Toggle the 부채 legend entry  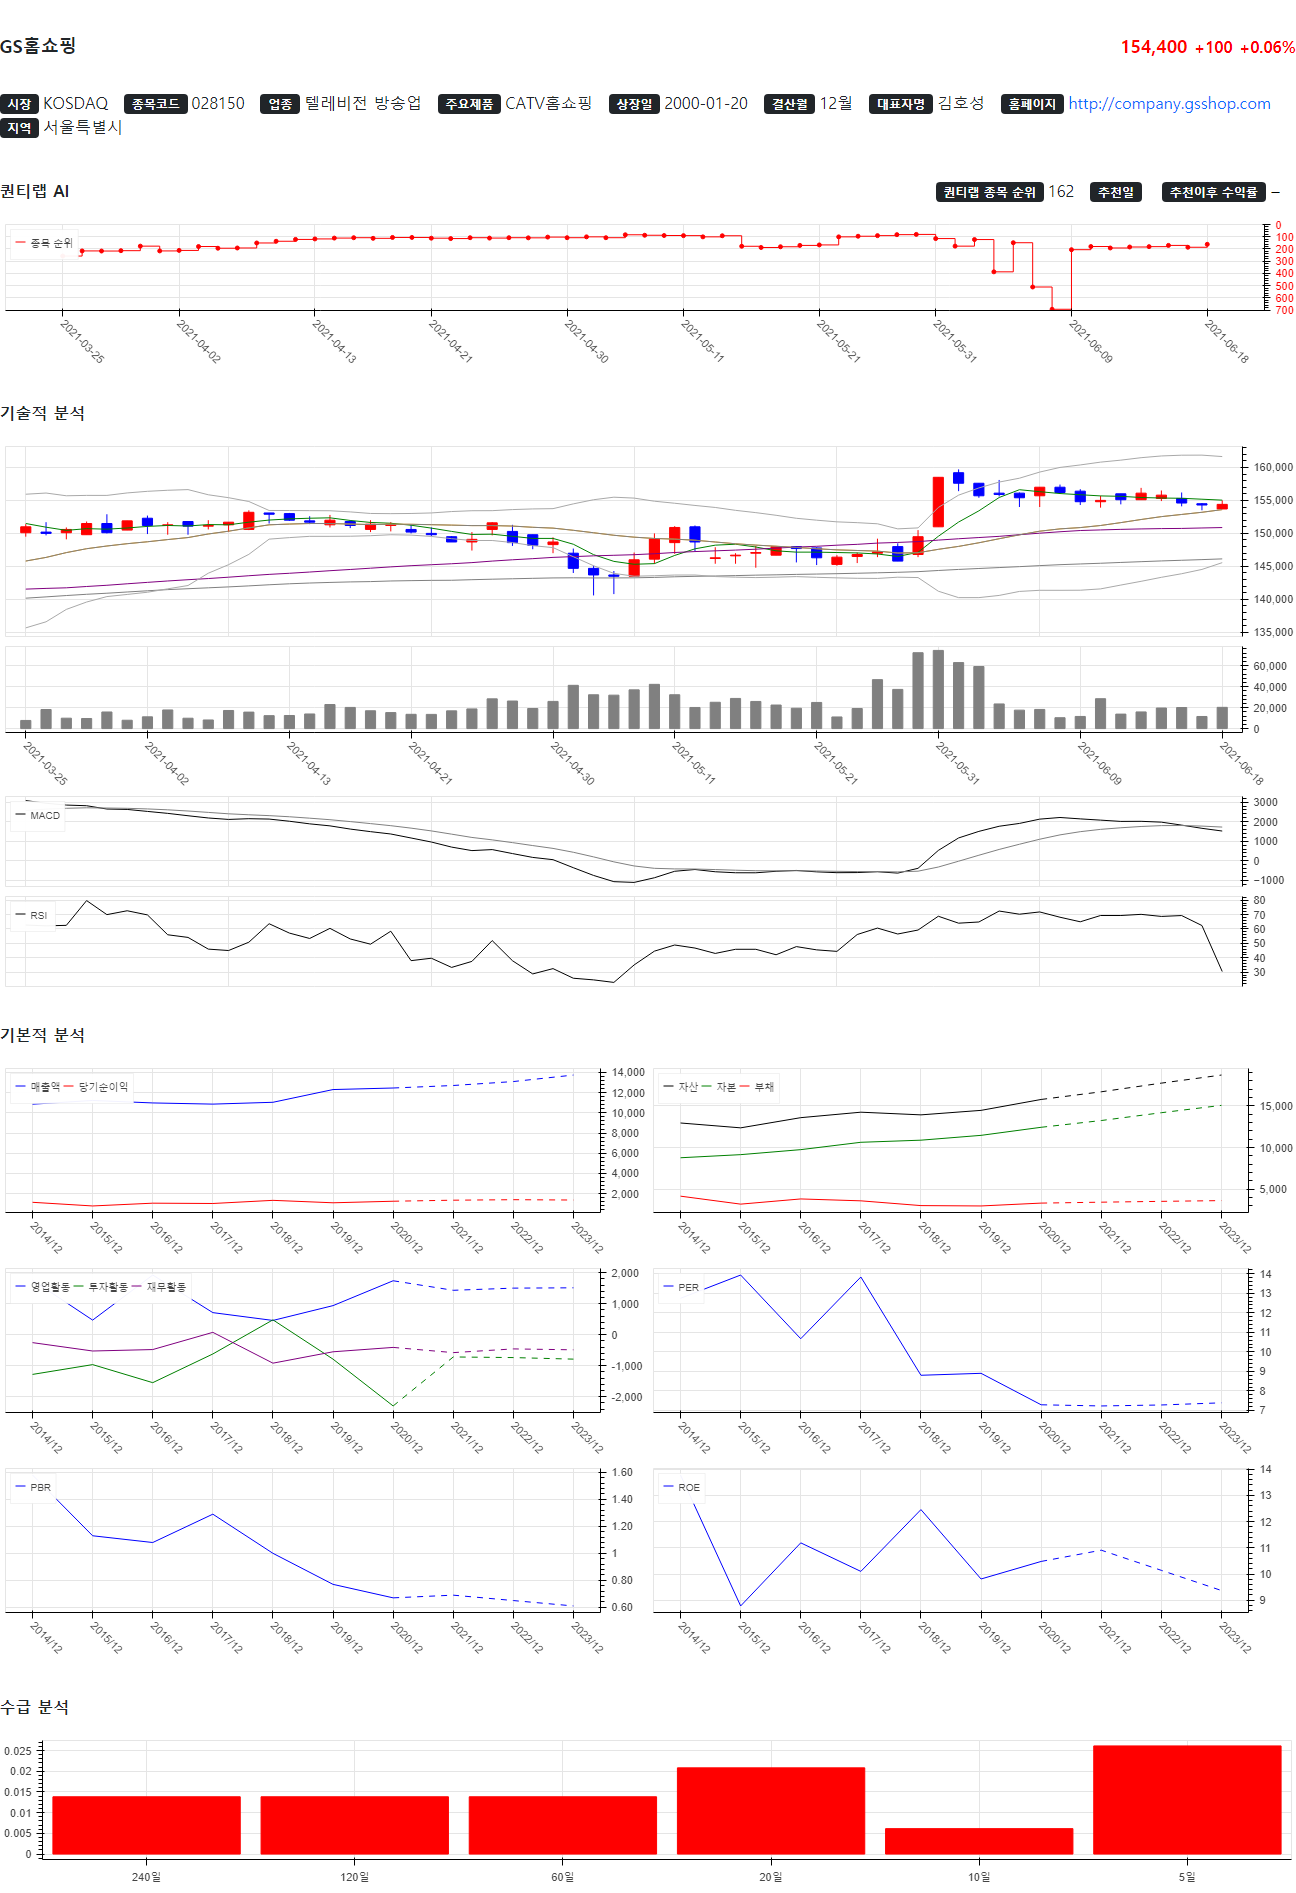pos(757,1086)
